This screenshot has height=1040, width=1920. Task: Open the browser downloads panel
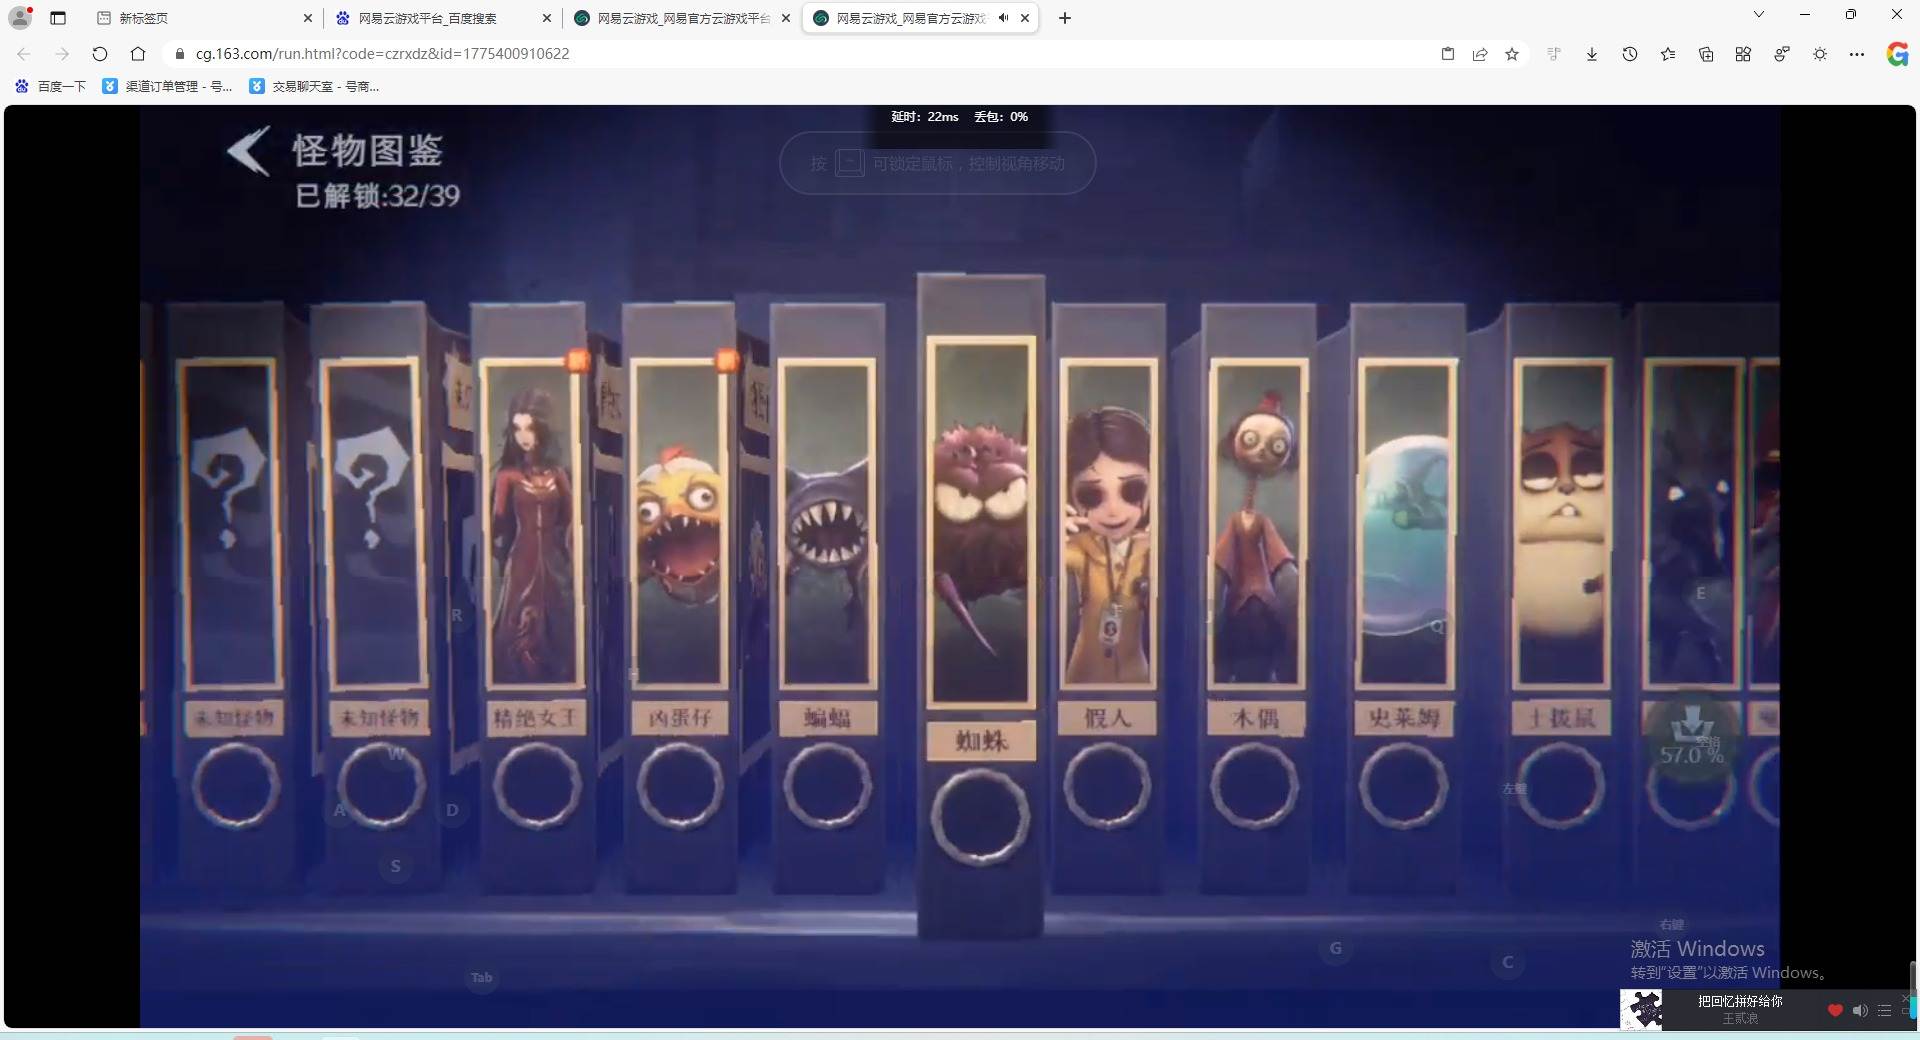[x=1592, y=54]
